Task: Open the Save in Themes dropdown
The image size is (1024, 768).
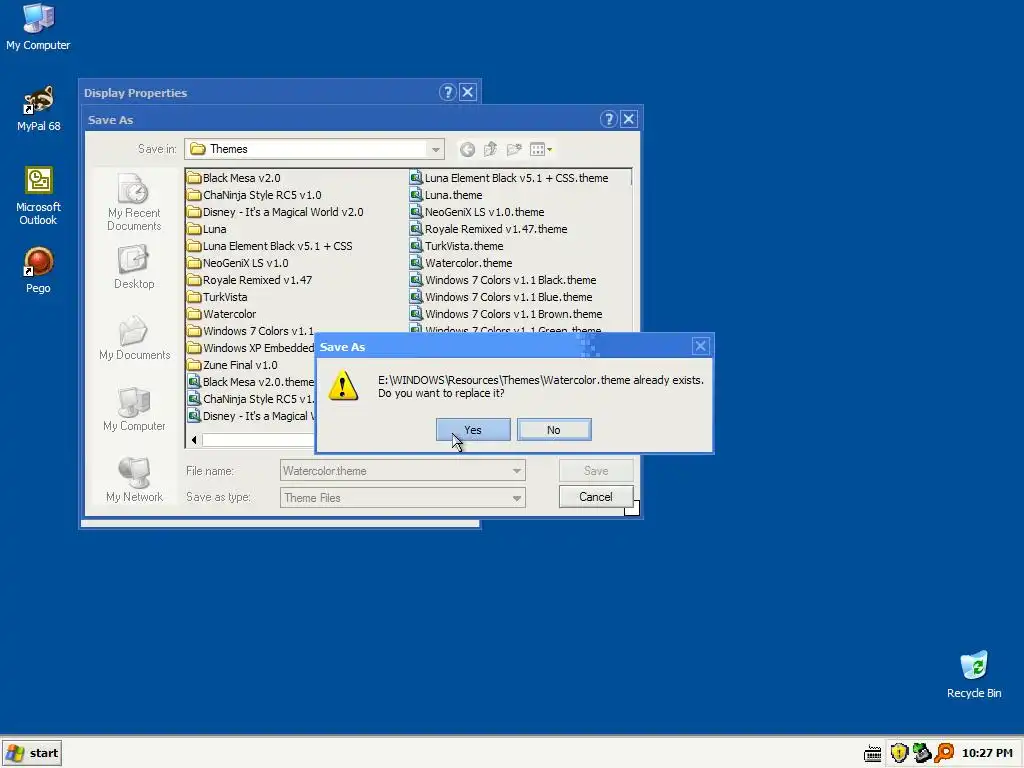Action: [x=435, y=150]
